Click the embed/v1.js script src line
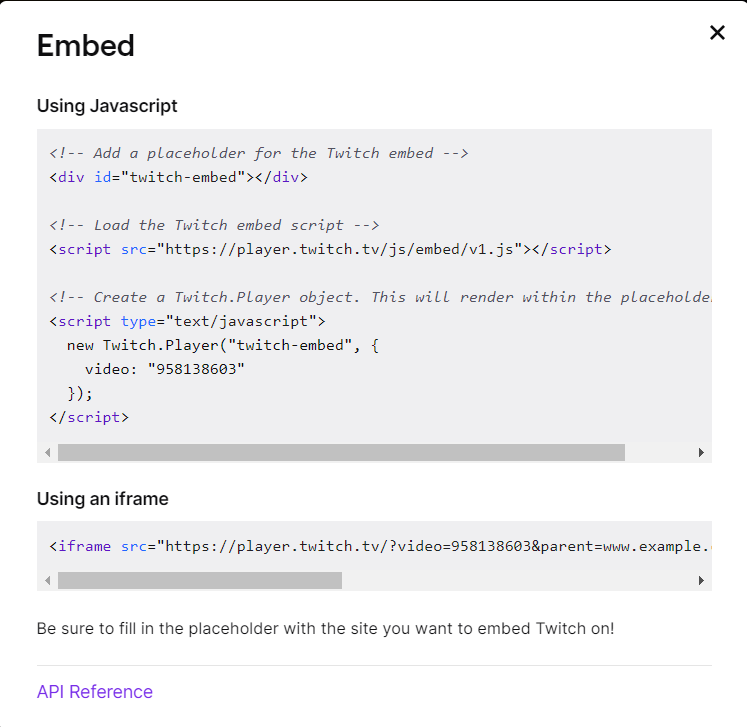Viewport: 747px width, 727px height. [x=330, y=249]
